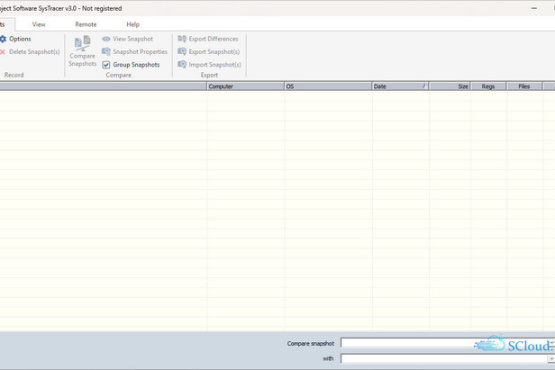Click the Export Snapshot(s) label
Viewport: 555px width, 370px height.
[214, 52]
